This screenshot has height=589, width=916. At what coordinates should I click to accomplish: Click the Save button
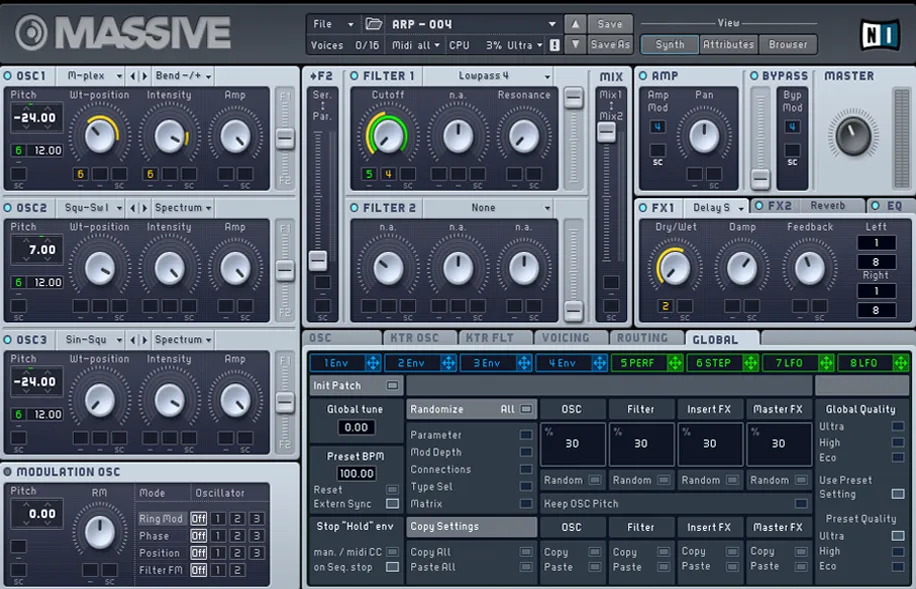(x=610, y=24)
